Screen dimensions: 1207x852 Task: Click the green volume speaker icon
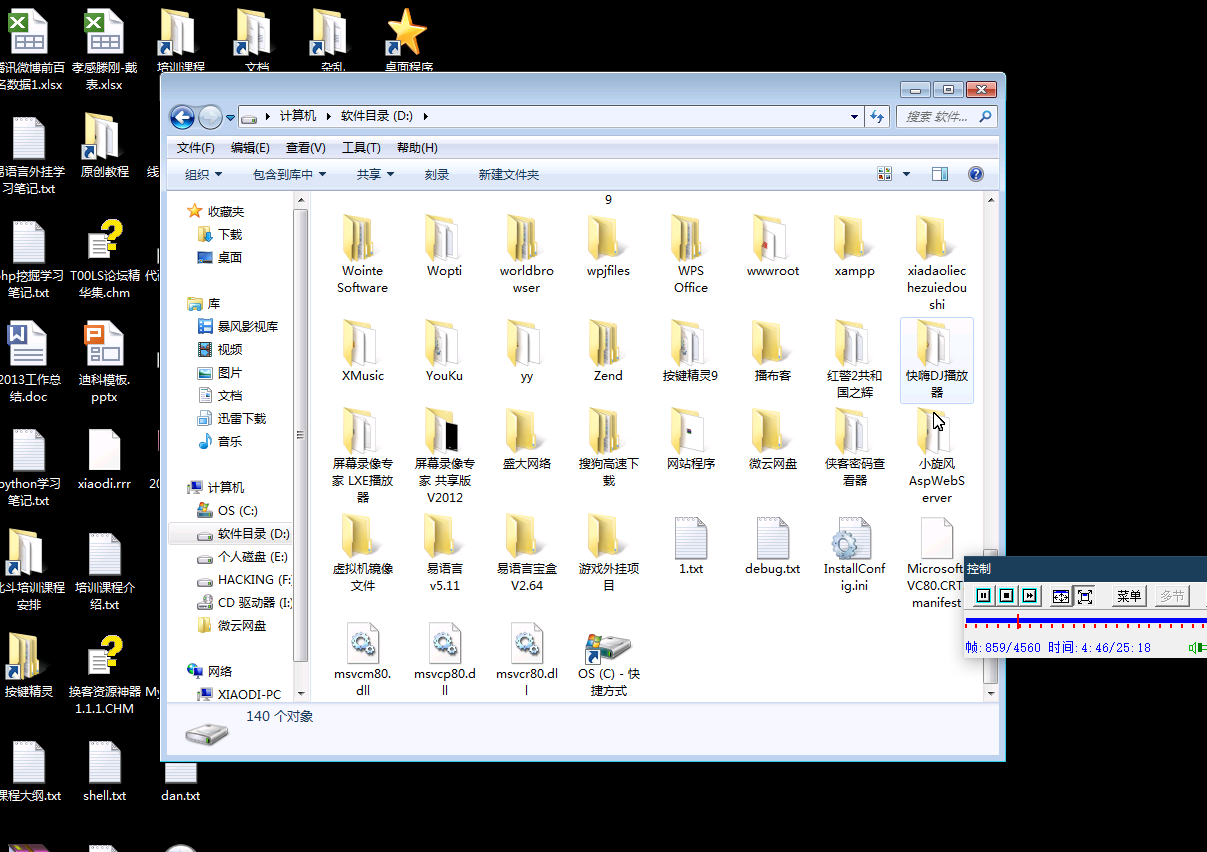(1195, 648)
